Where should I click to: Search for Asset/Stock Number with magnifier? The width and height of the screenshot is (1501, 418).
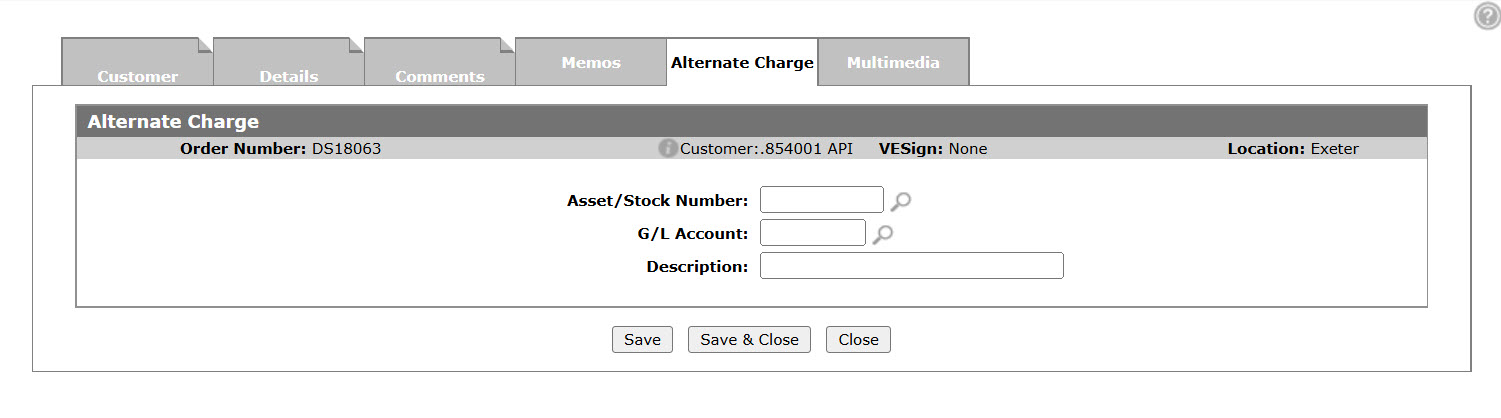coord(901,201)
